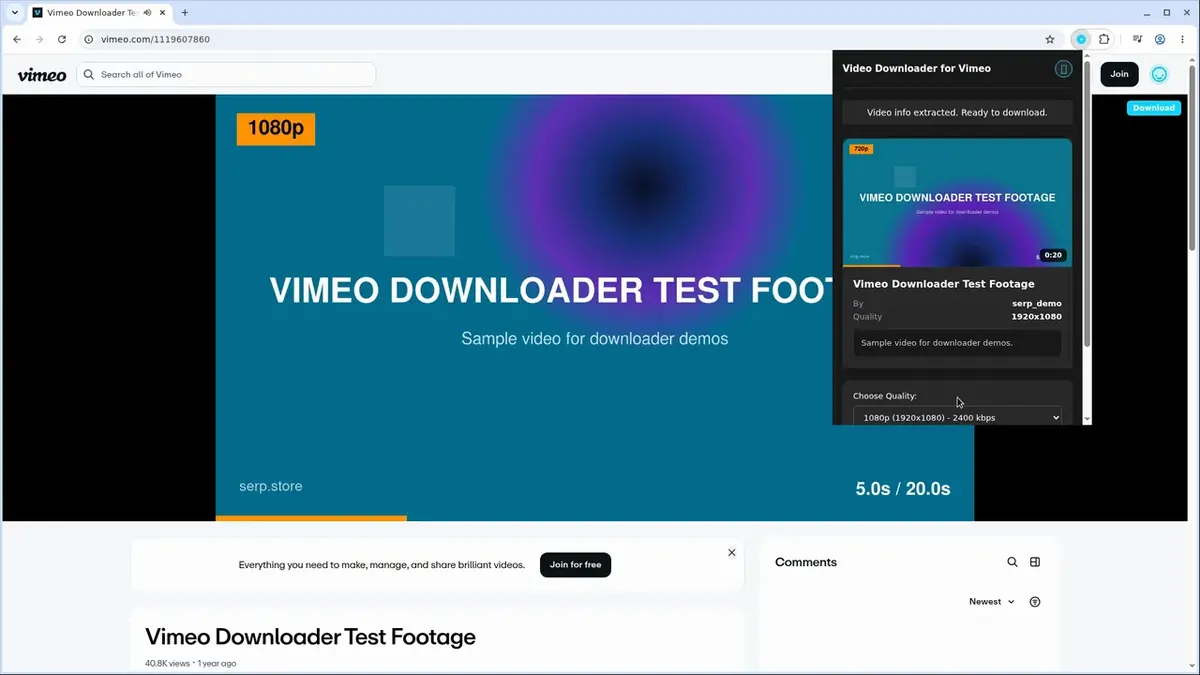Screen dimensions: 1200x675
Task: Search the comments with the magnifier icon
Action: point(1012,562)
